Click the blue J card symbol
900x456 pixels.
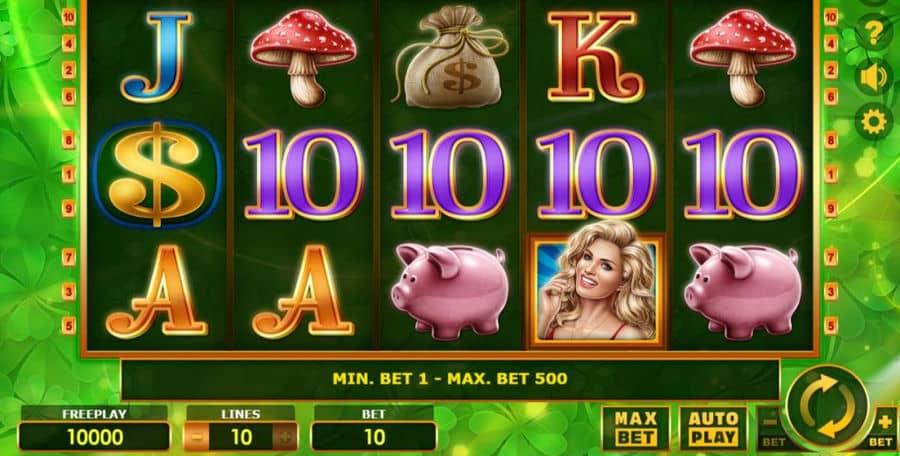point(157,56)
